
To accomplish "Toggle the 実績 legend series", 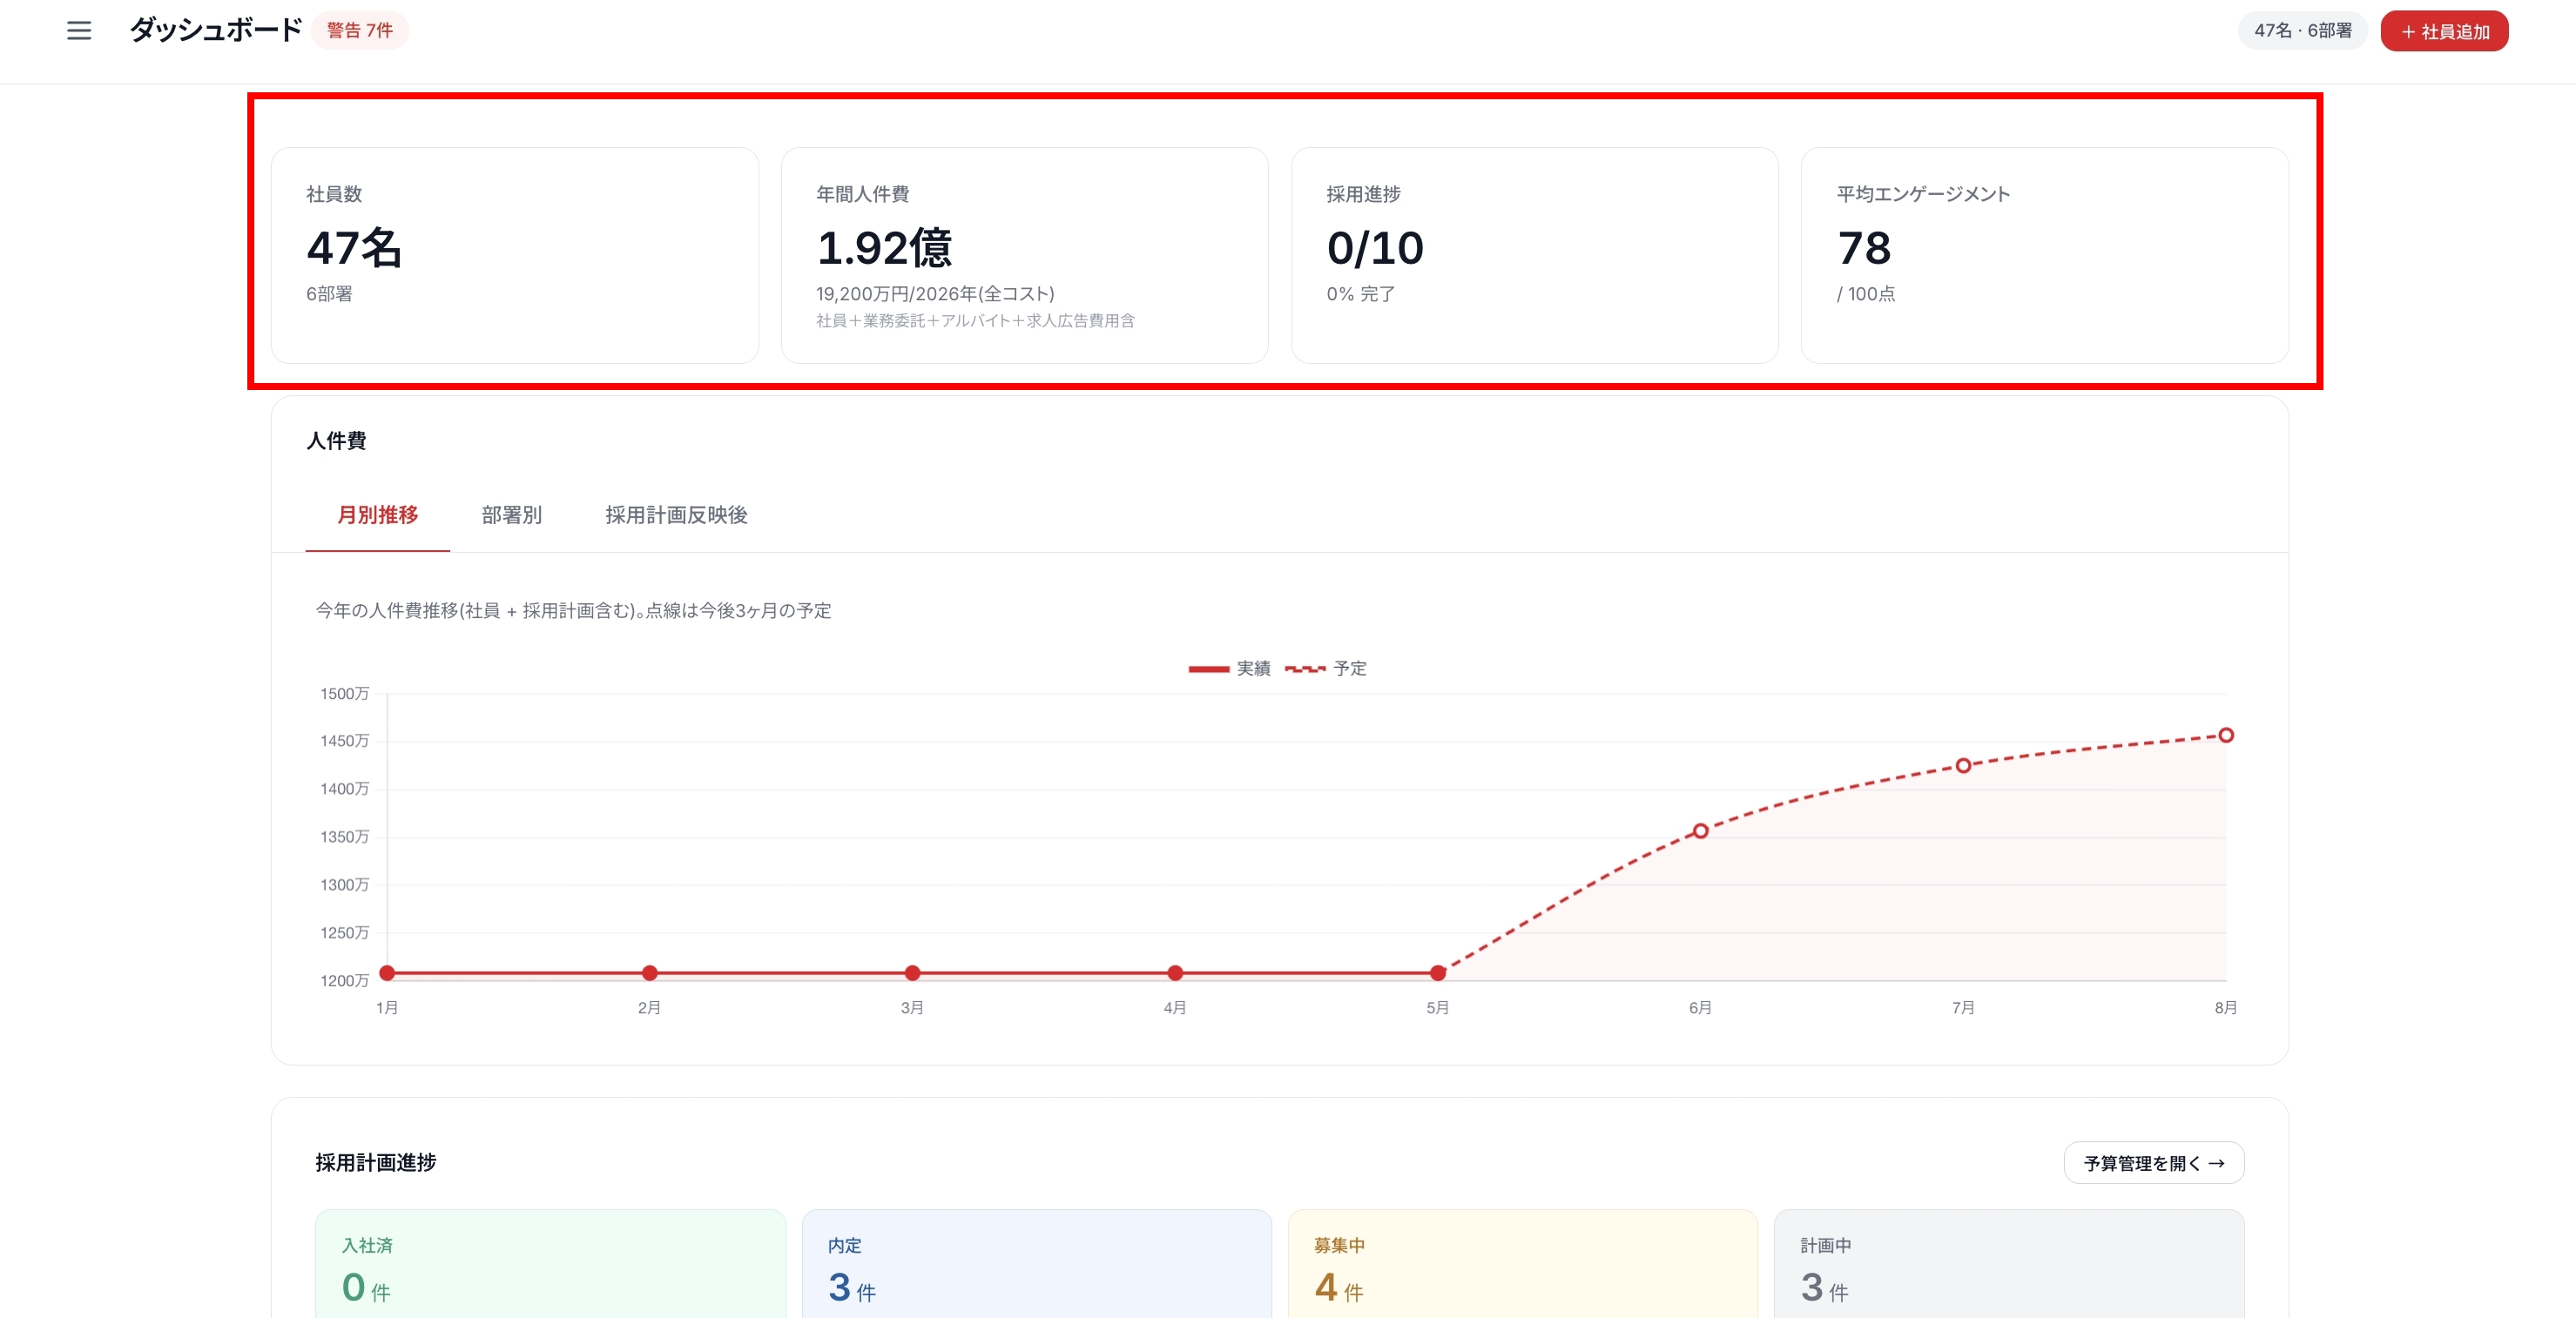I will (1229, 668).
